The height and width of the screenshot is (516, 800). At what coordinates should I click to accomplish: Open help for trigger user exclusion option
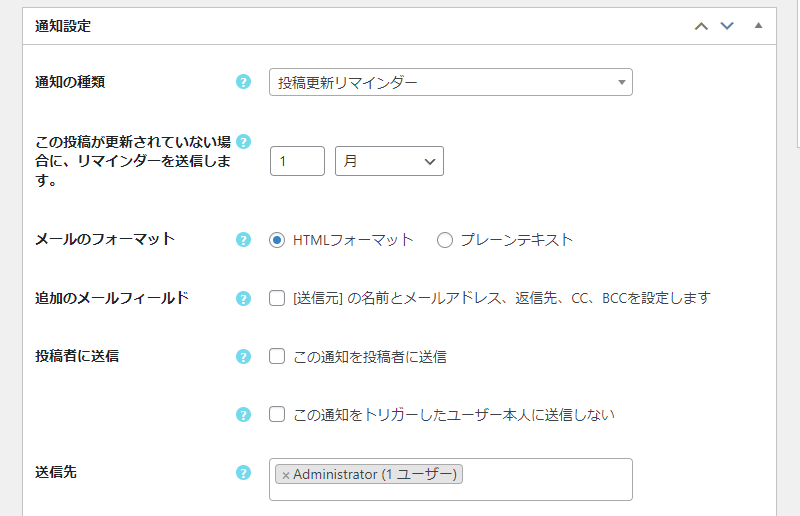[x=243, y=414]
